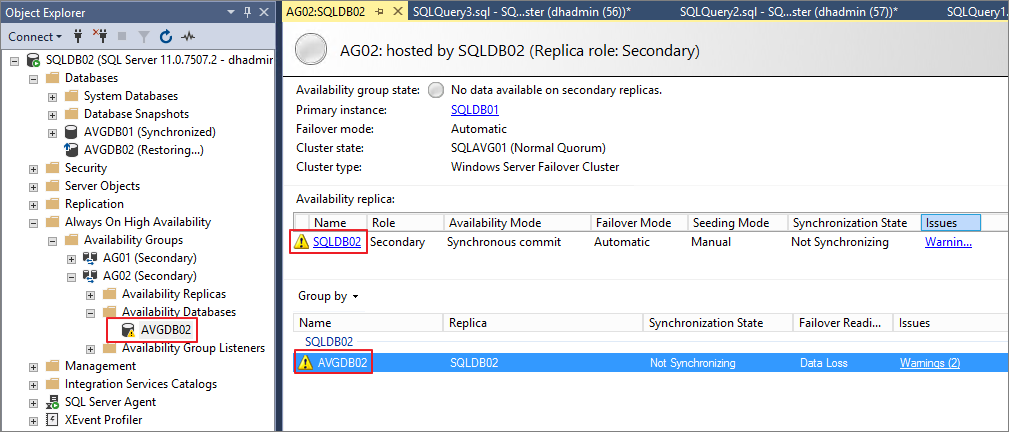Screen dimensions: 1009x432
Task: Sort by Seeding Mode column header
Action: click(x=738, y=223)
